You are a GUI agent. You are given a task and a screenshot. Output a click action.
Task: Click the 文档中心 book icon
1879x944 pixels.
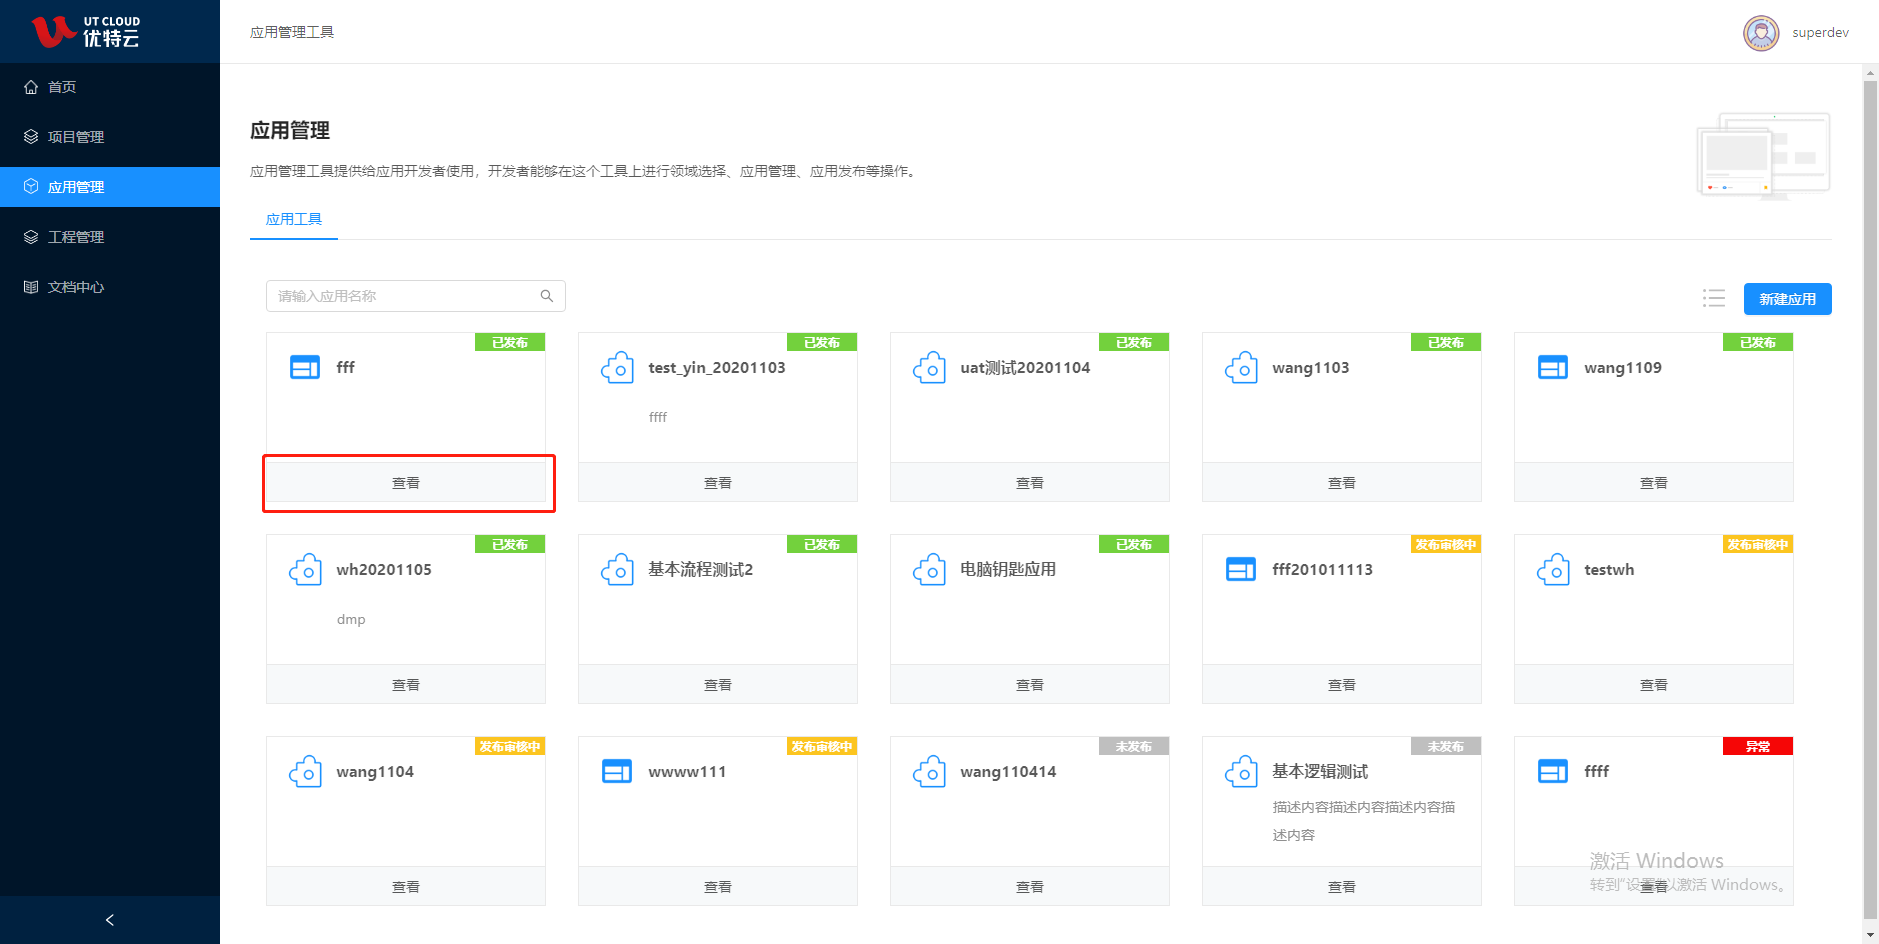click(31, 287)
